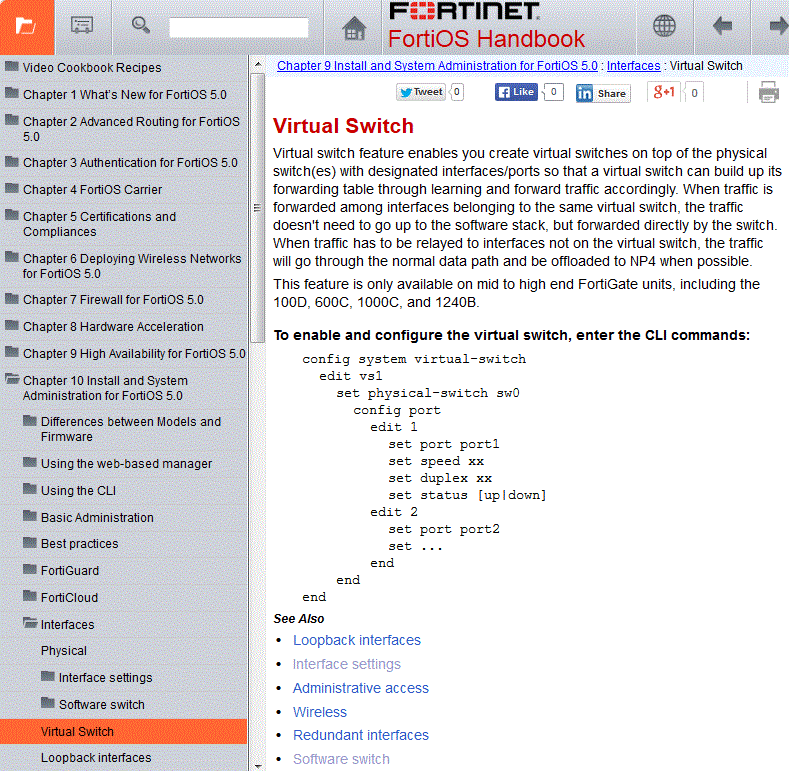
Task: Go to the handbook home icon
Action: [354, 27]
